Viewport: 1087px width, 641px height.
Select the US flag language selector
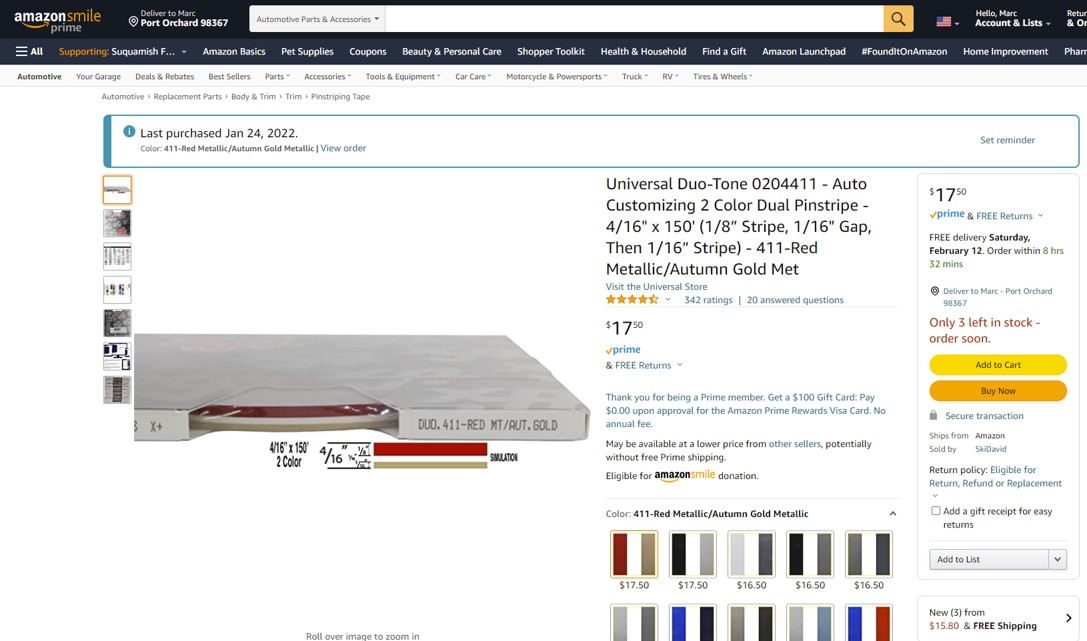(x=948, y=22)
